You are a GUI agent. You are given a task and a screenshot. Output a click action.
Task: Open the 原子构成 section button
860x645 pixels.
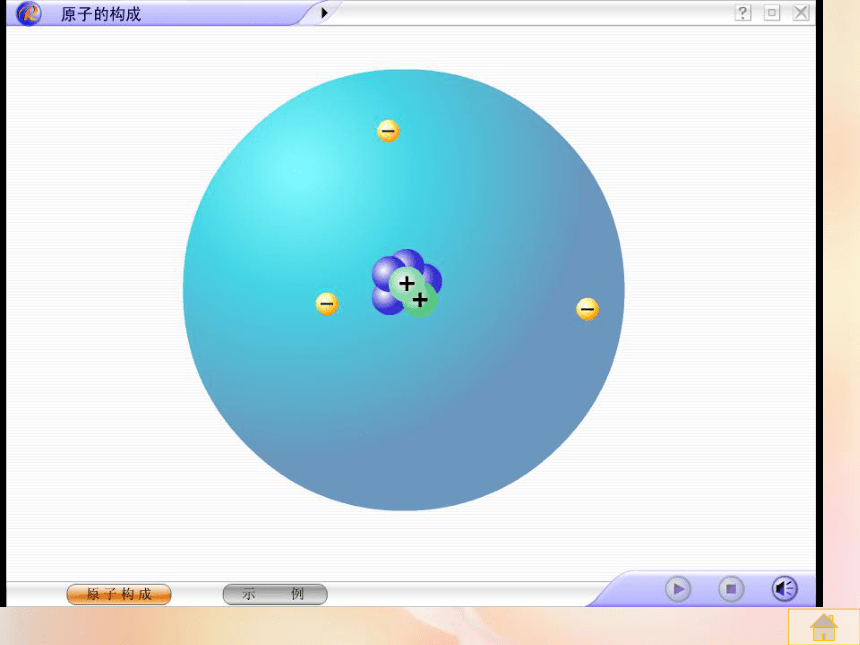(x=119, y=594)
